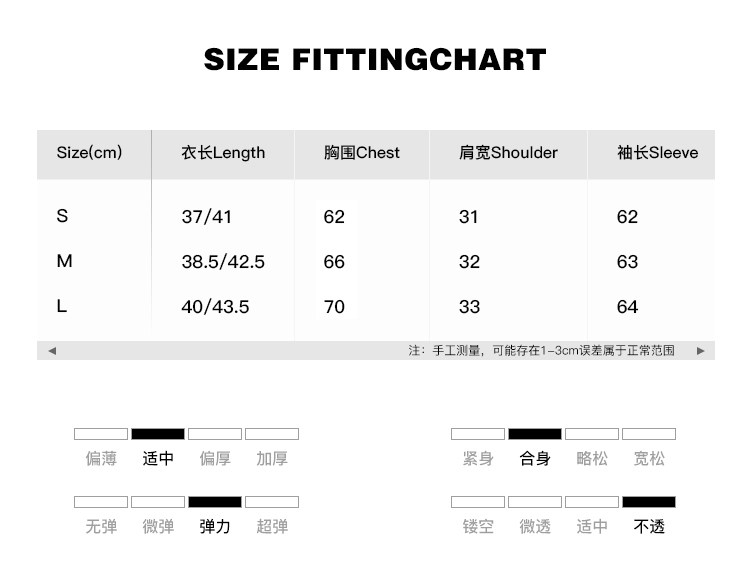Select the 超弹 label
The image size is (750, 570).
click(272, 526)
